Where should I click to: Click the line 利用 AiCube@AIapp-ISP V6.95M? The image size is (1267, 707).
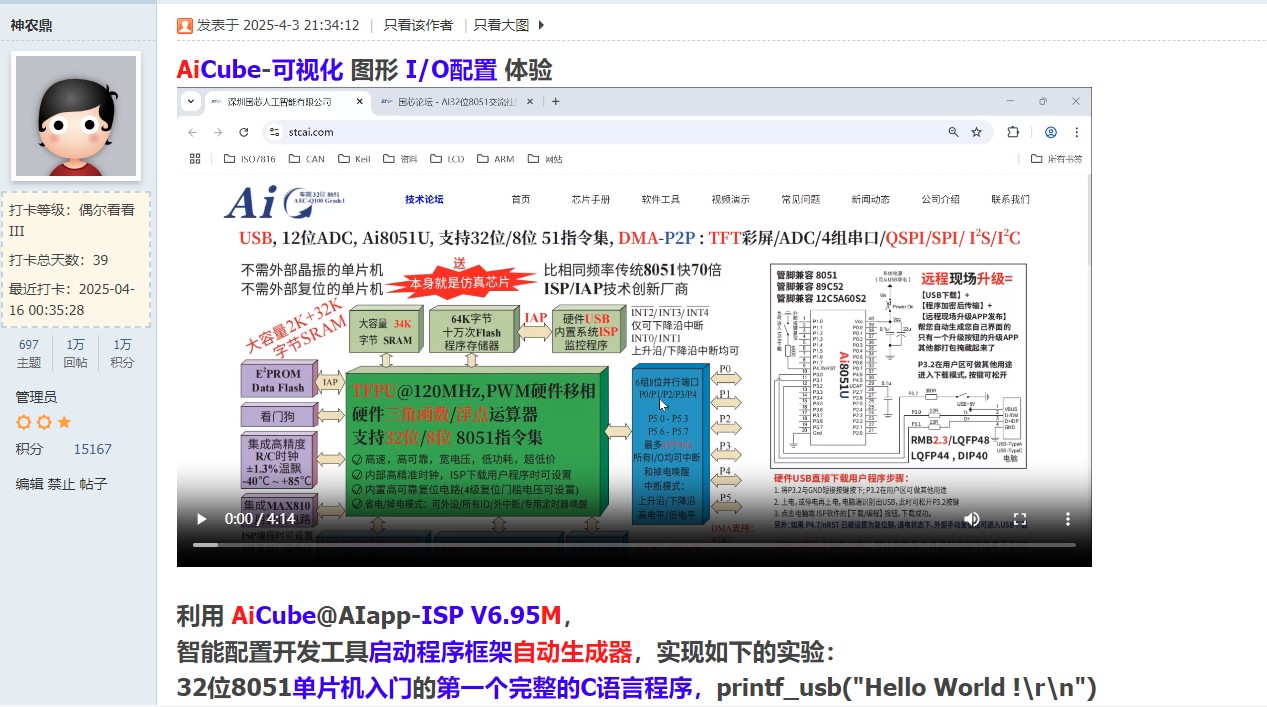(x=374, y=615)
